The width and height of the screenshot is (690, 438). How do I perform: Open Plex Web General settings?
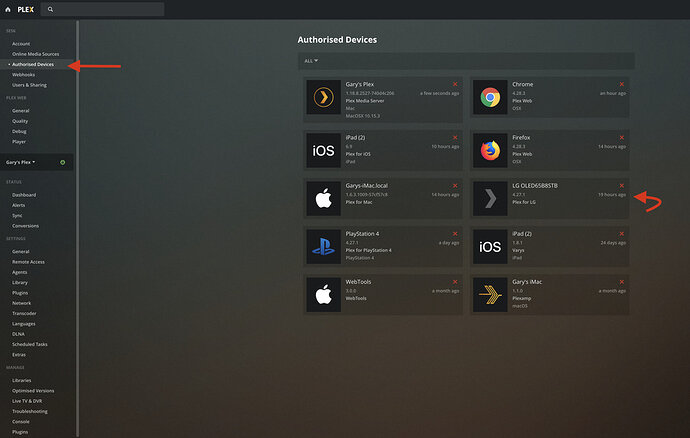tap(21, 110)
